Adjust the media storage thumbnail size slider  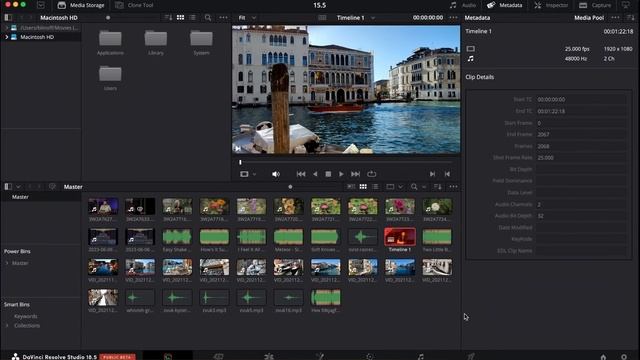[x=108, y=18]
